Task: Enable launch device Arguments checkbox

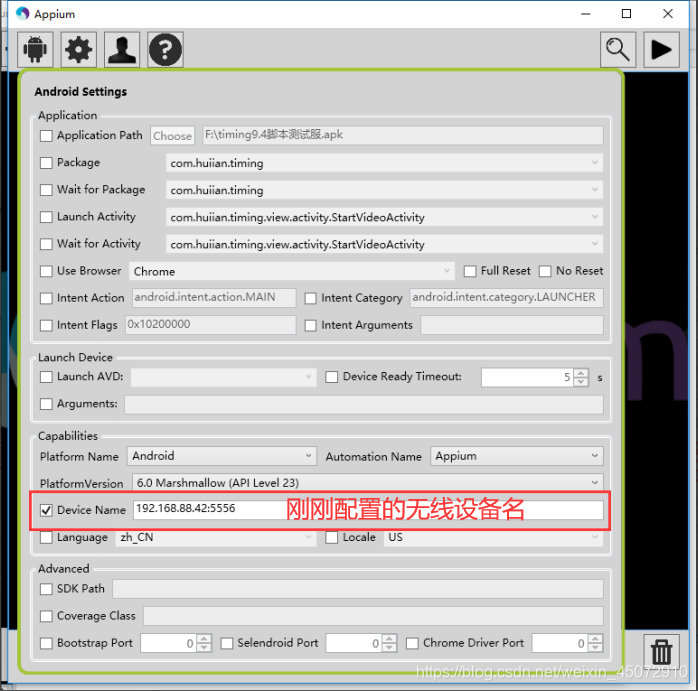Action: pyautogui.click(x=46, y=404)
